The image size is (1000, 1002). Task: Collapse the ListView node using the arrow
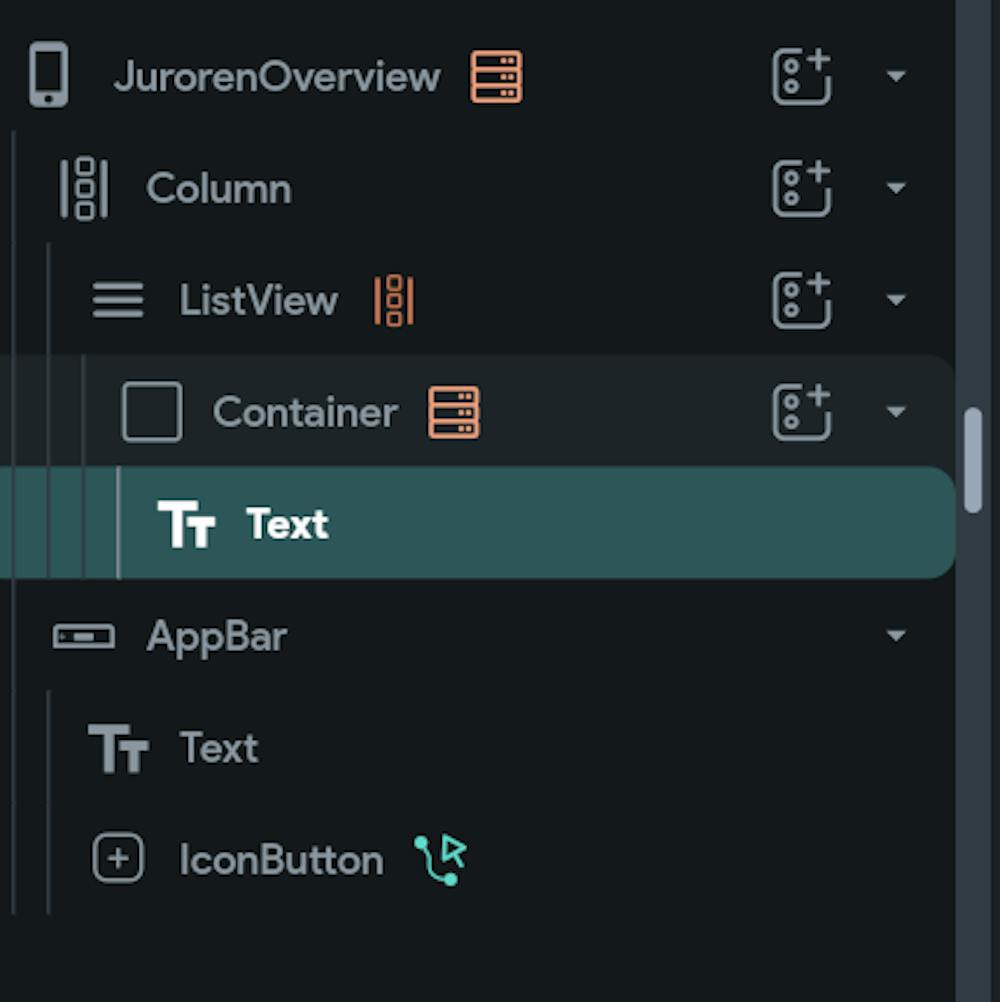click(896, 300)
